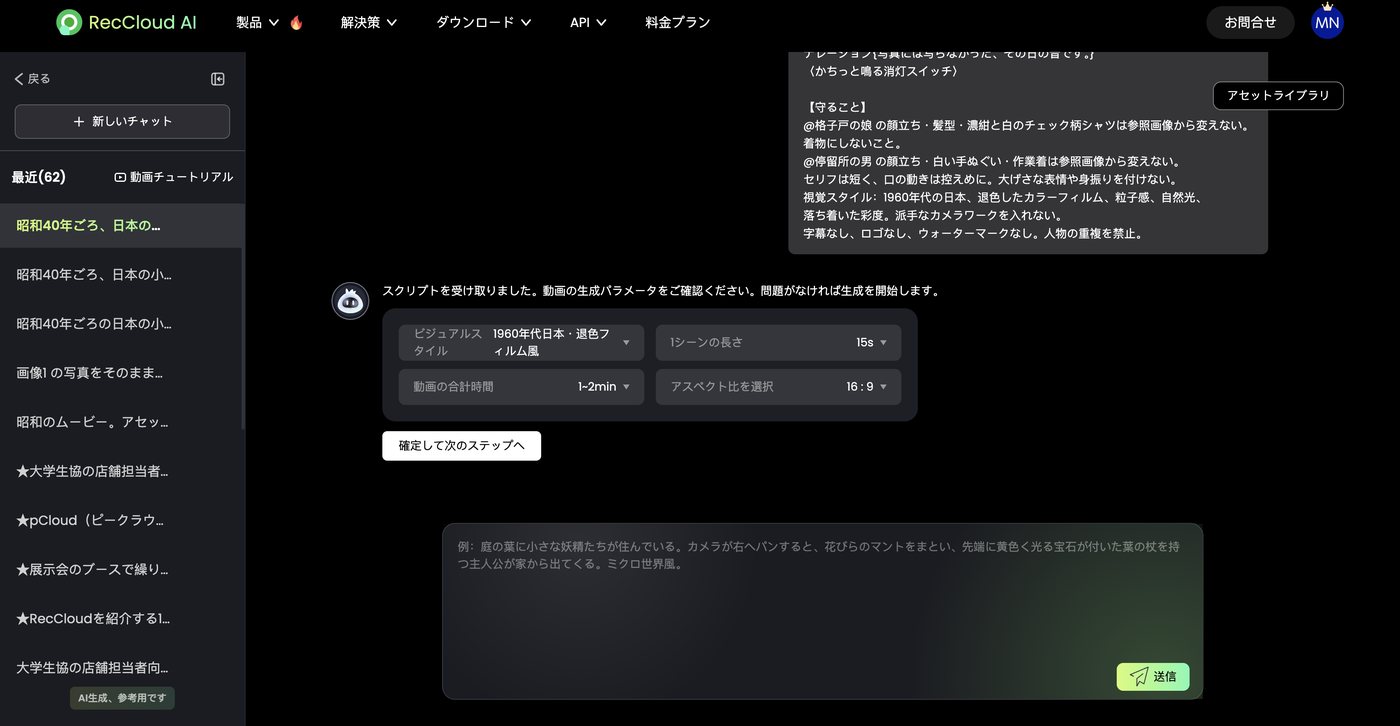Open the アセットライブラリ
The width and height of the screenshot is (1400, 726).
[1278, 96]
